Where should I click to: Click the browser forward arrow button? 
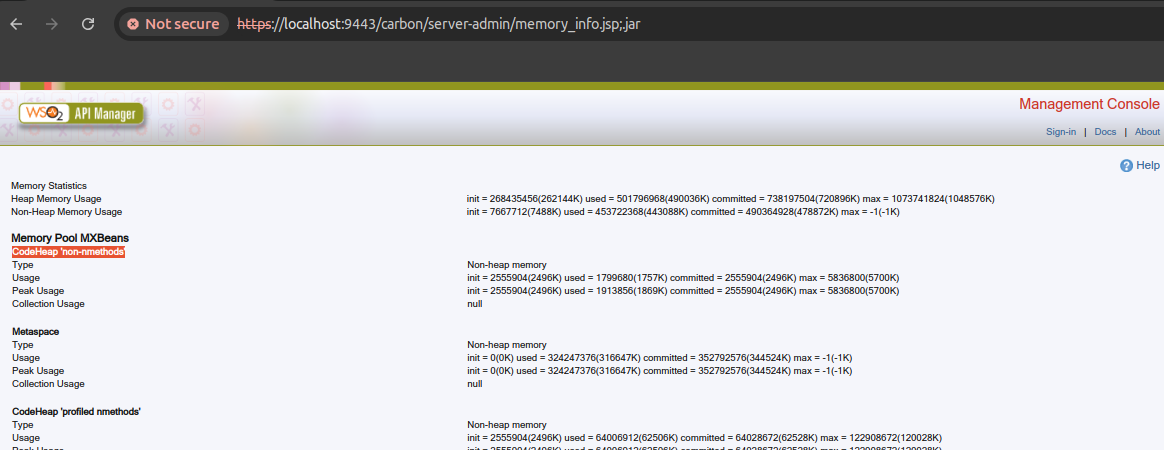click(52, 24)
